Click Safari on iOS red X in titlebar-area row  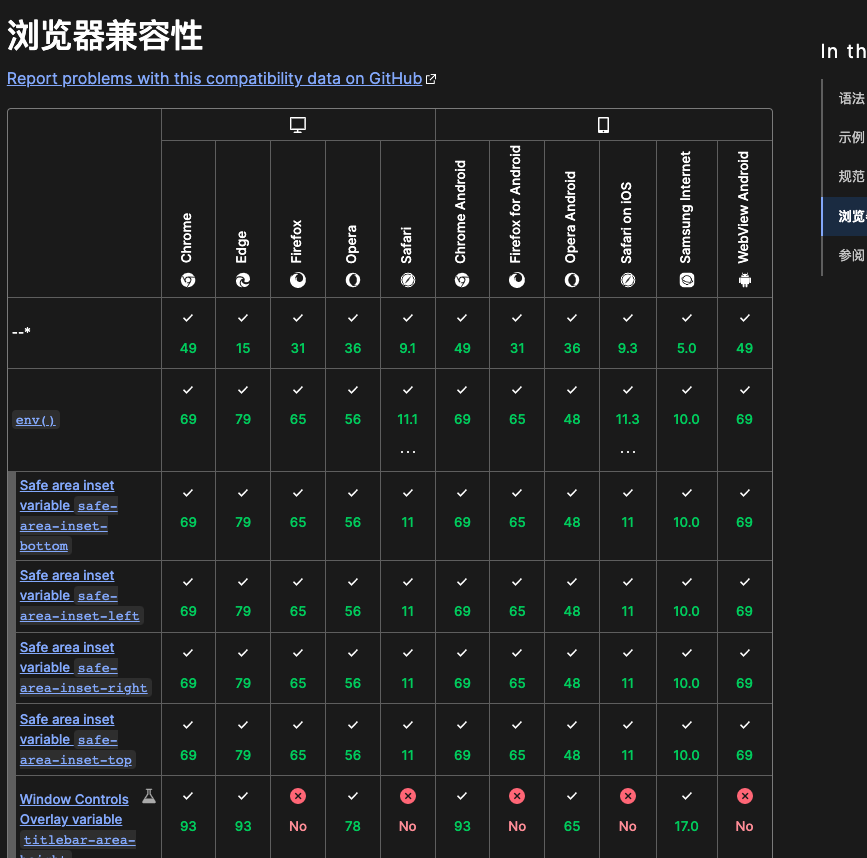click(x=628, y=796)
